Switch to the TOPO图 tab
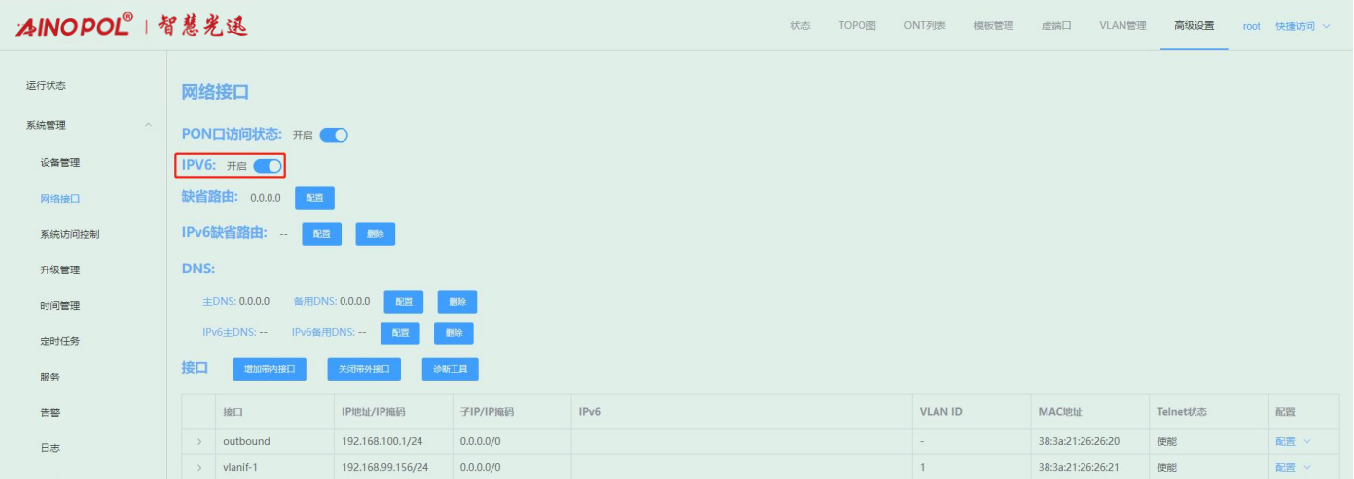 856,26
